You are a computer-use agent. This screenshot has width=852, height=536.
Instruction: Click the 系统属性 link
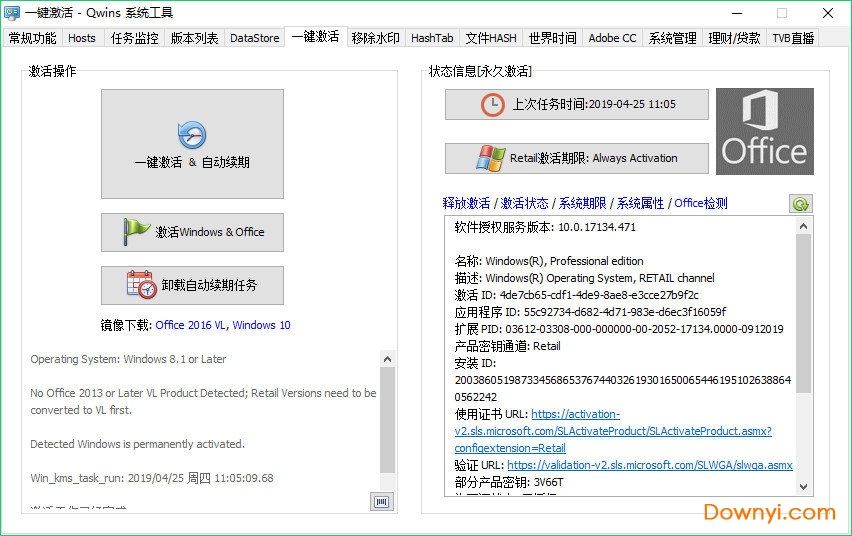click(x=640, y=203)
